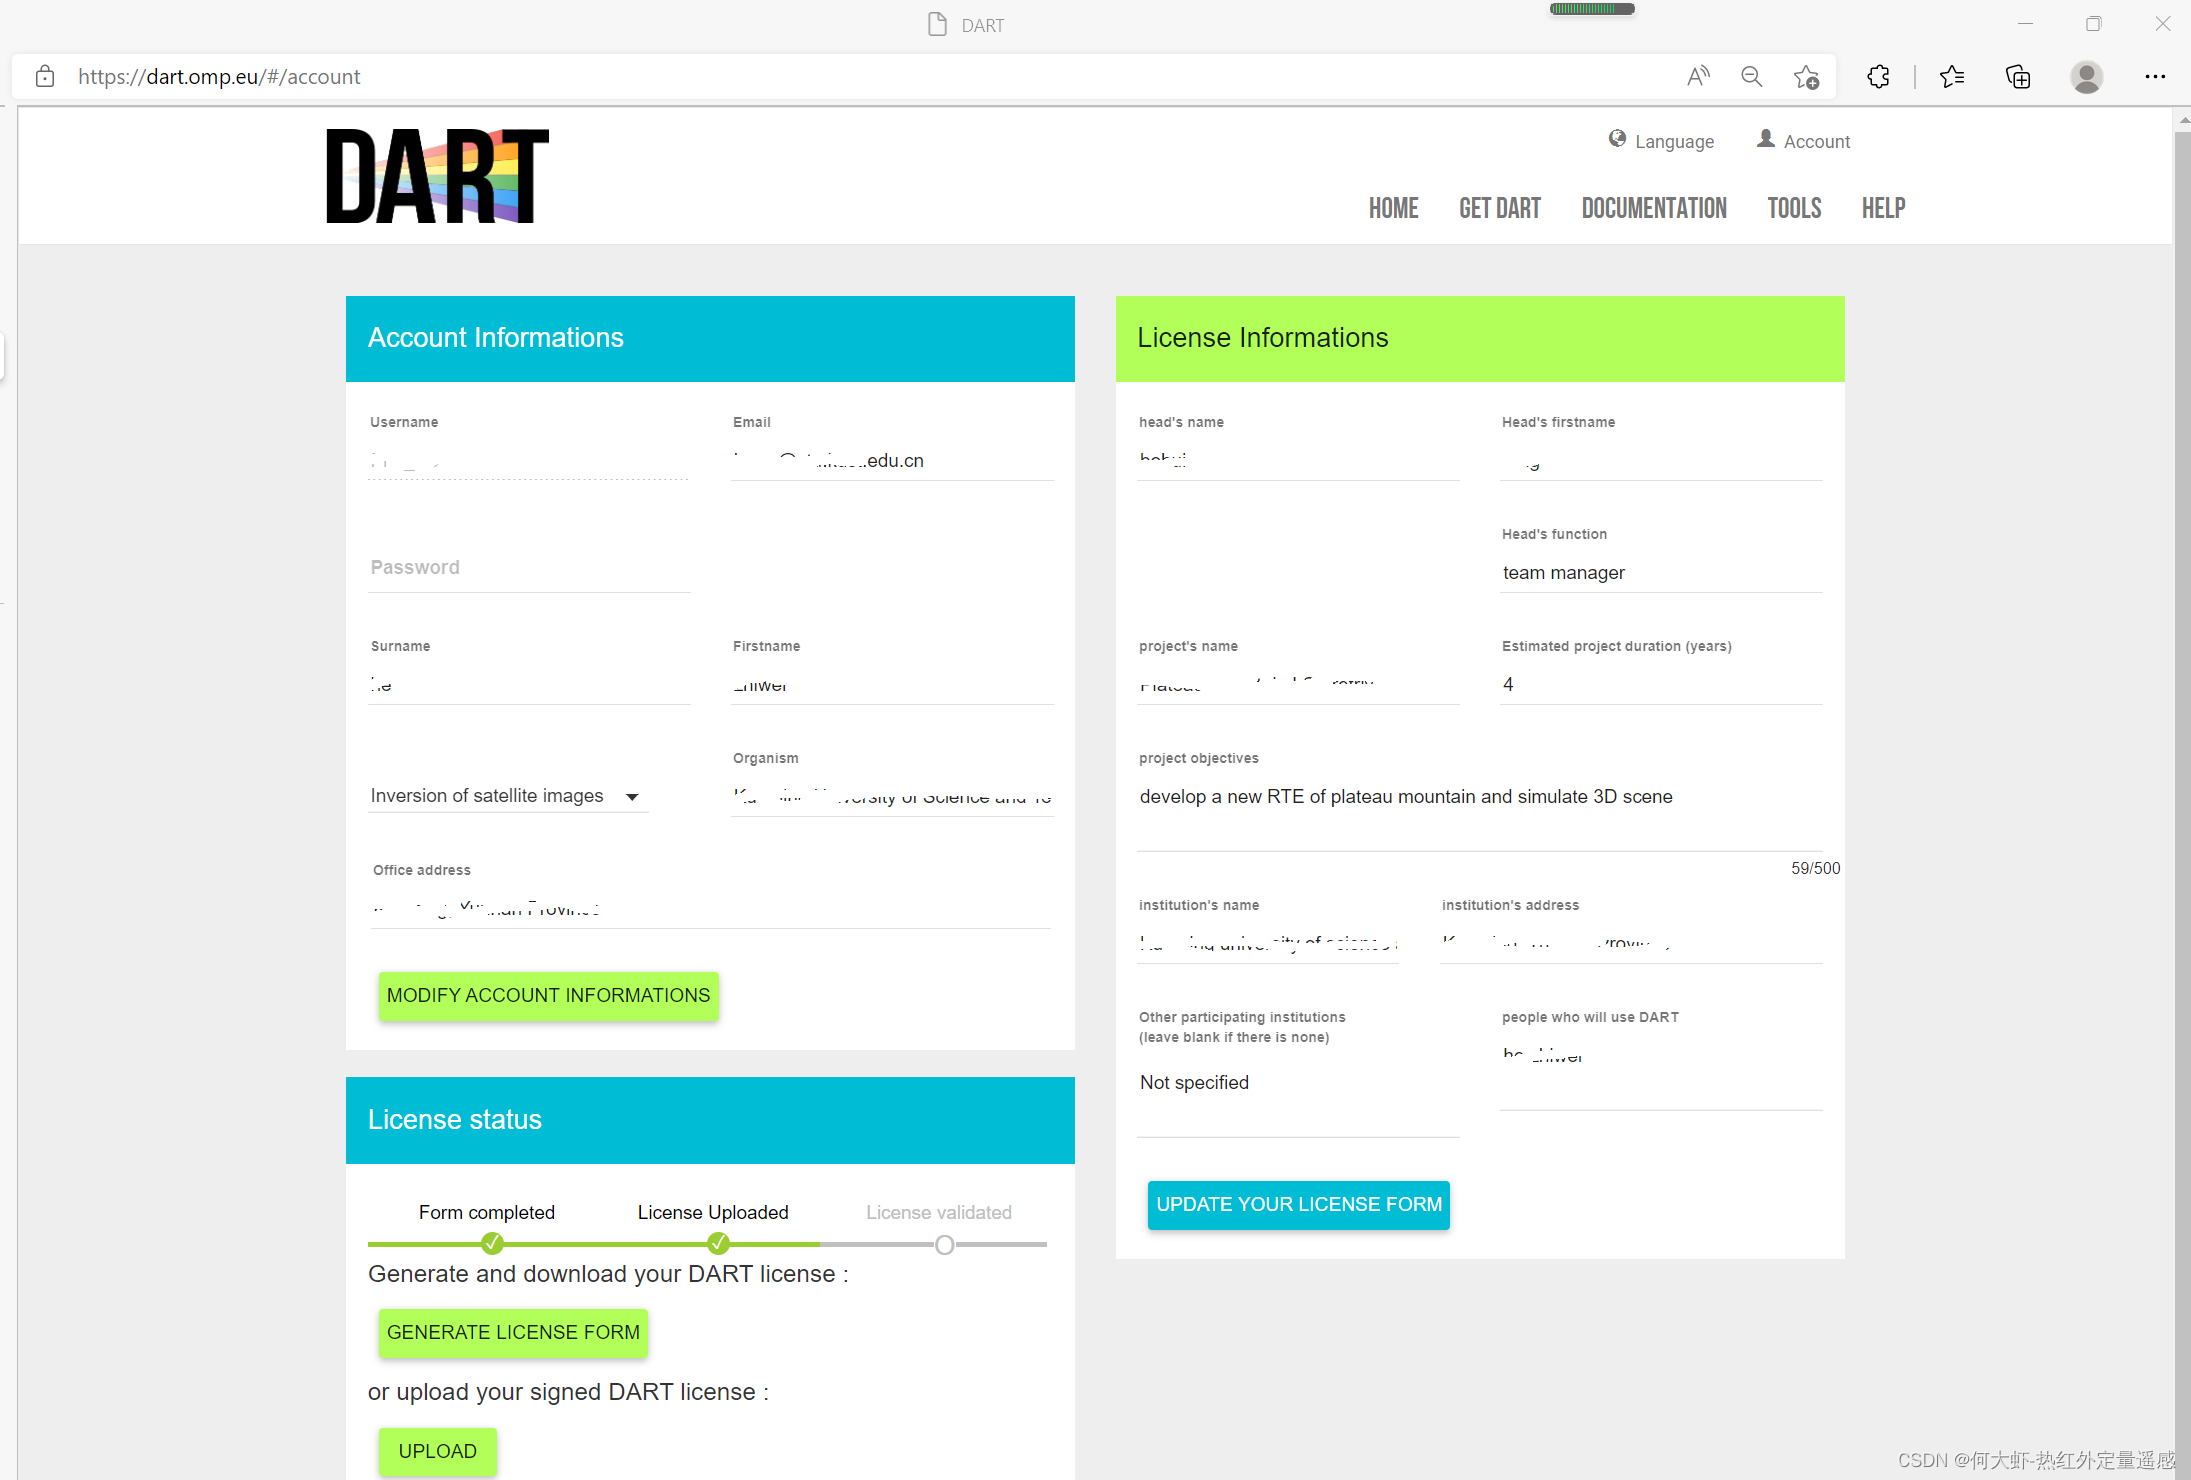Image resolution: width=2191 pixels, height=1480 pixels.
Task: Open Collections icon in browser toolbar
Action: [x=2017, y=76]
